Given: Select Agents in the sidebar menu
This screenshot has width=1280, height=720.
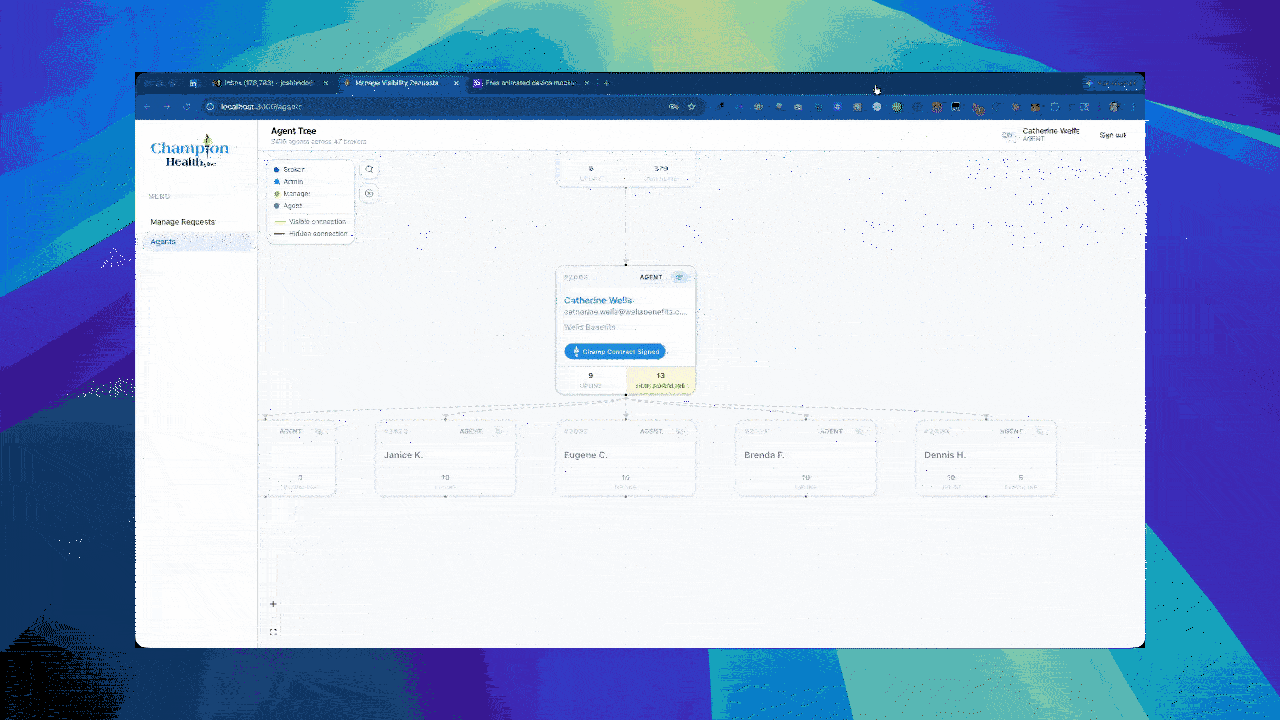Looking at the screenshot, I should click(x=162, y=241).
